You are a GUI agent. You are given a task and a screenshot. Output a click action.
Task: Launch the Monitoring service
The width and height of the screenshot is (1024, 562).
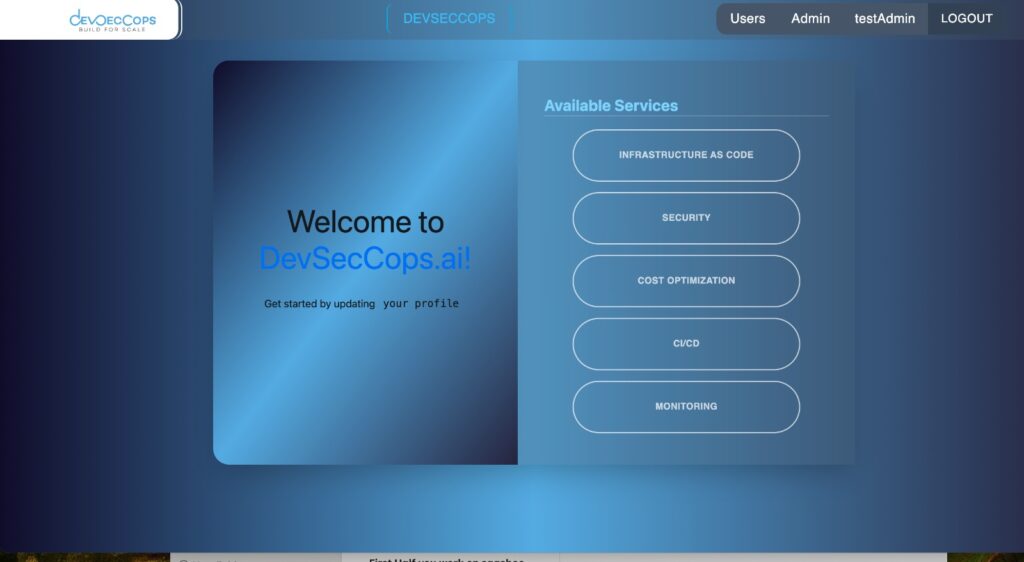[686, 407]
